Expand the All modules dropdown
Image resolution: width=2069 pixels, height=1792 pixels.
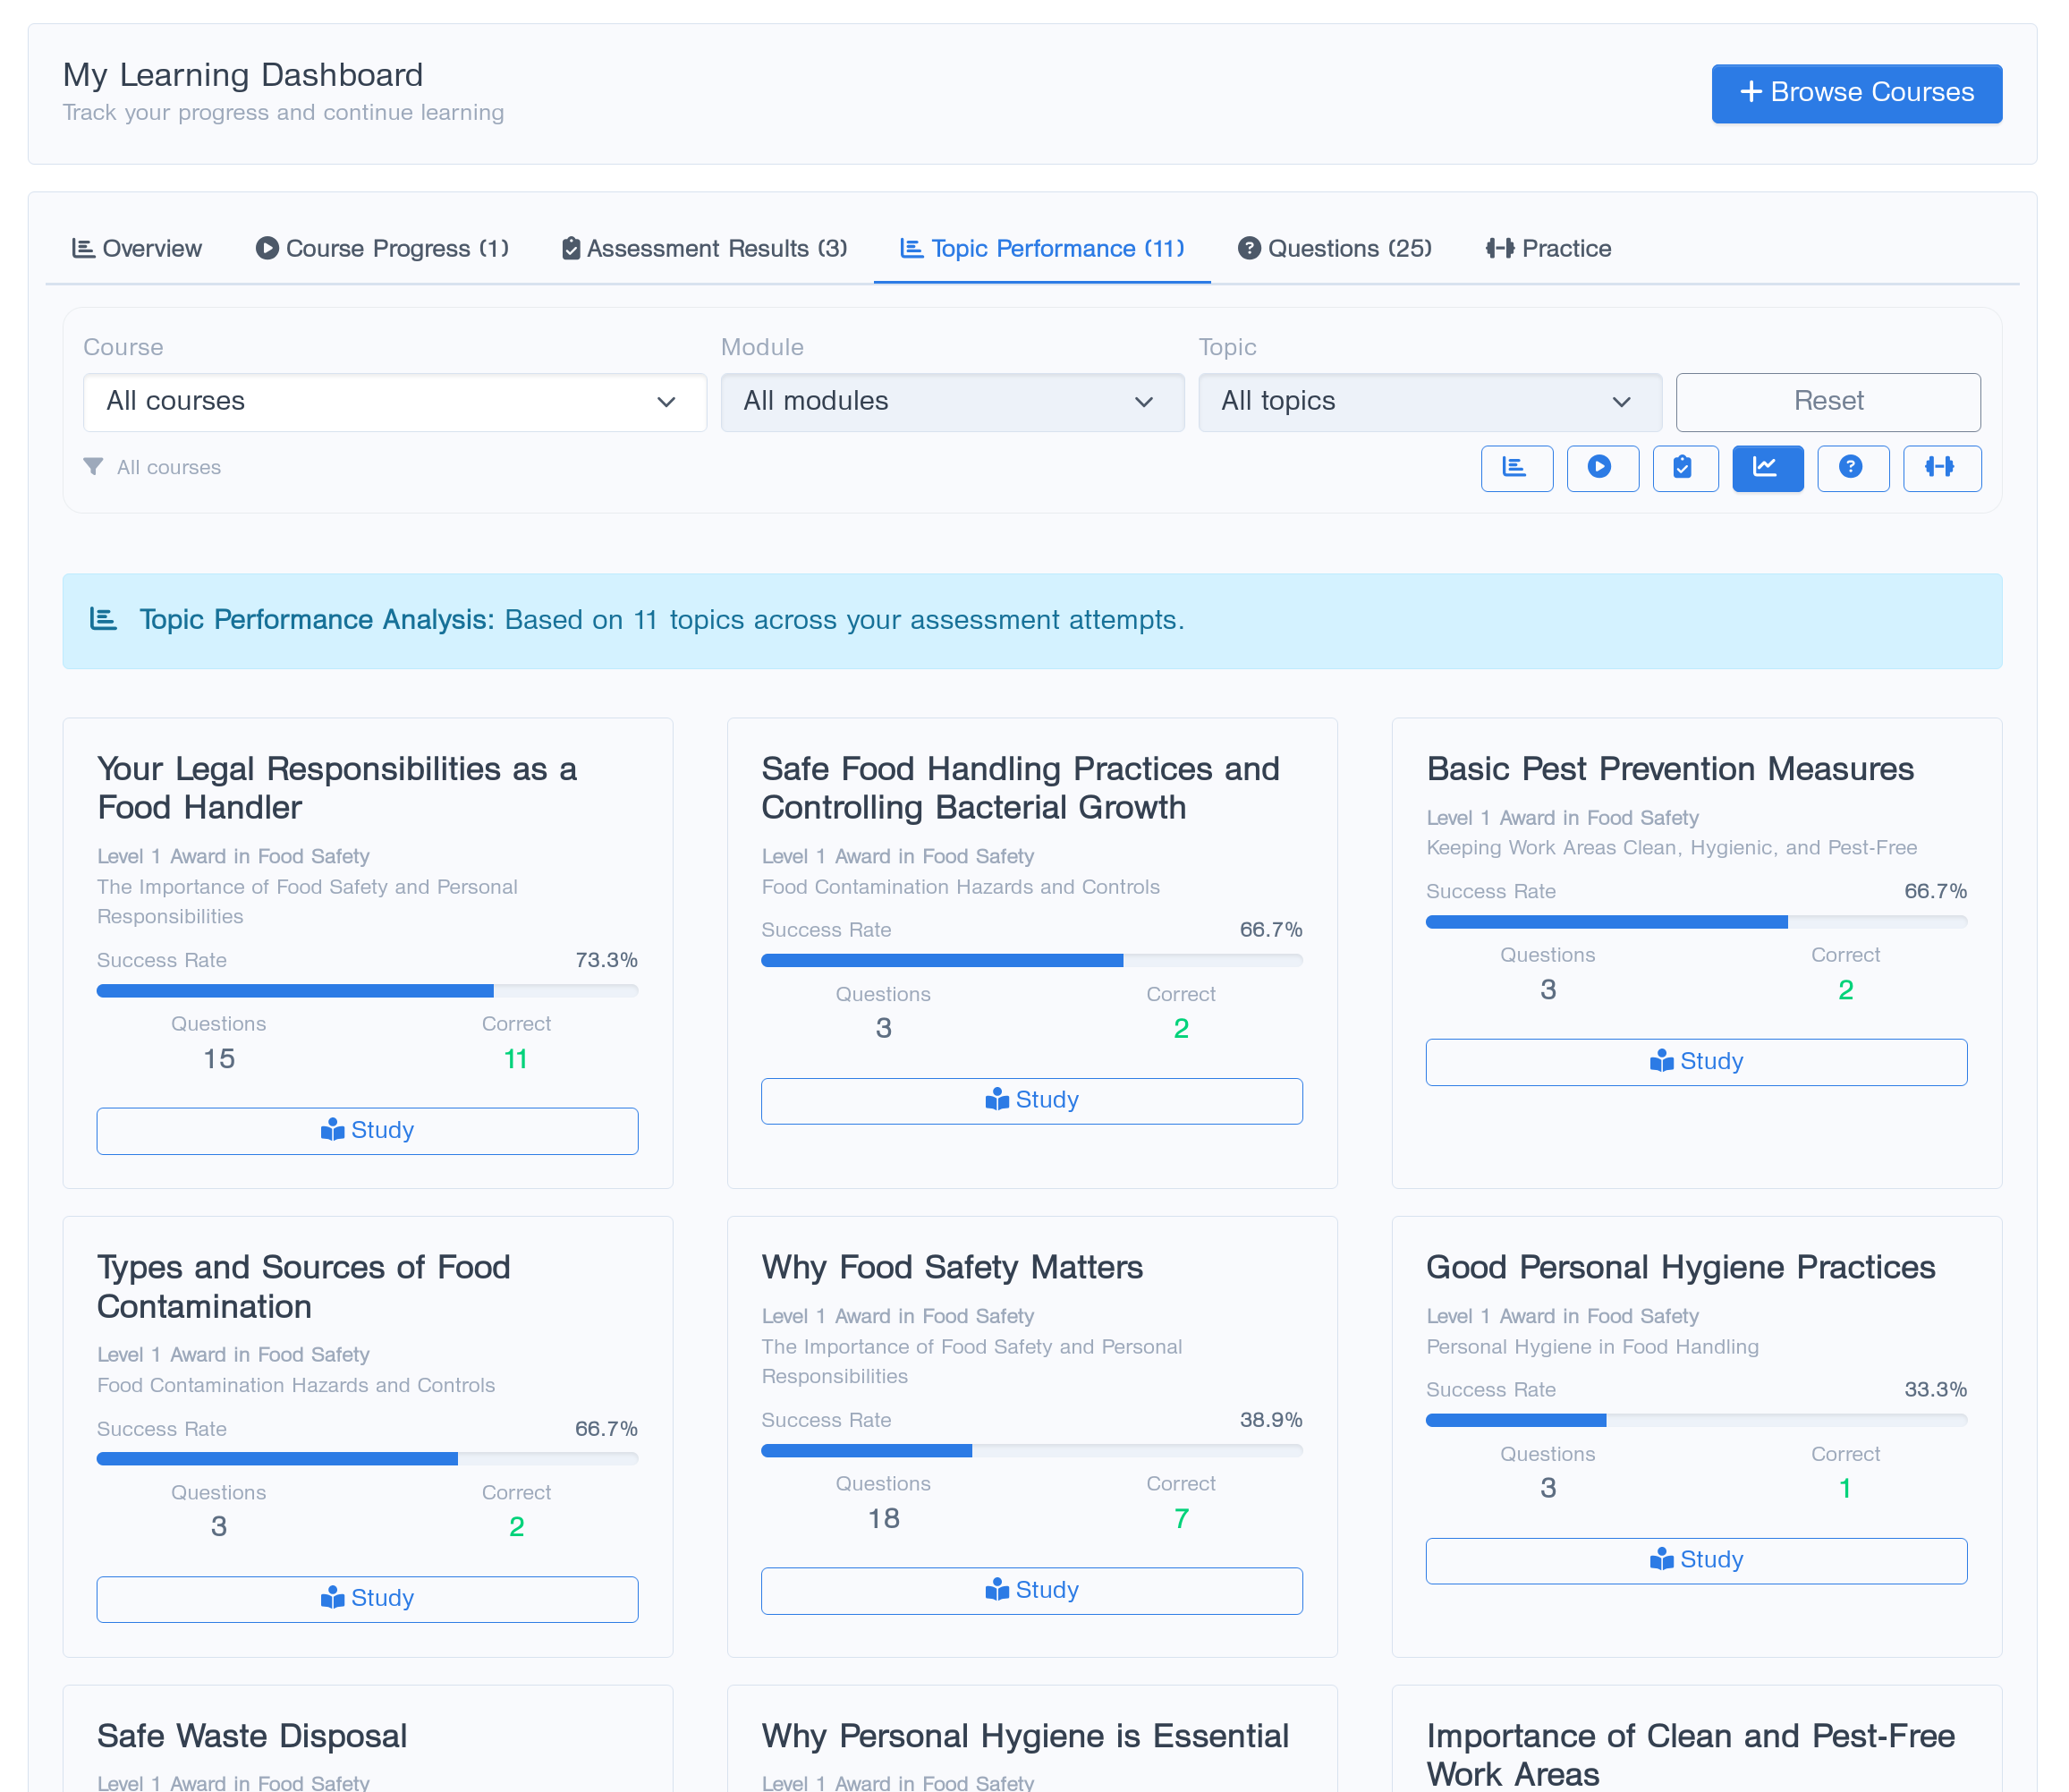951,402
